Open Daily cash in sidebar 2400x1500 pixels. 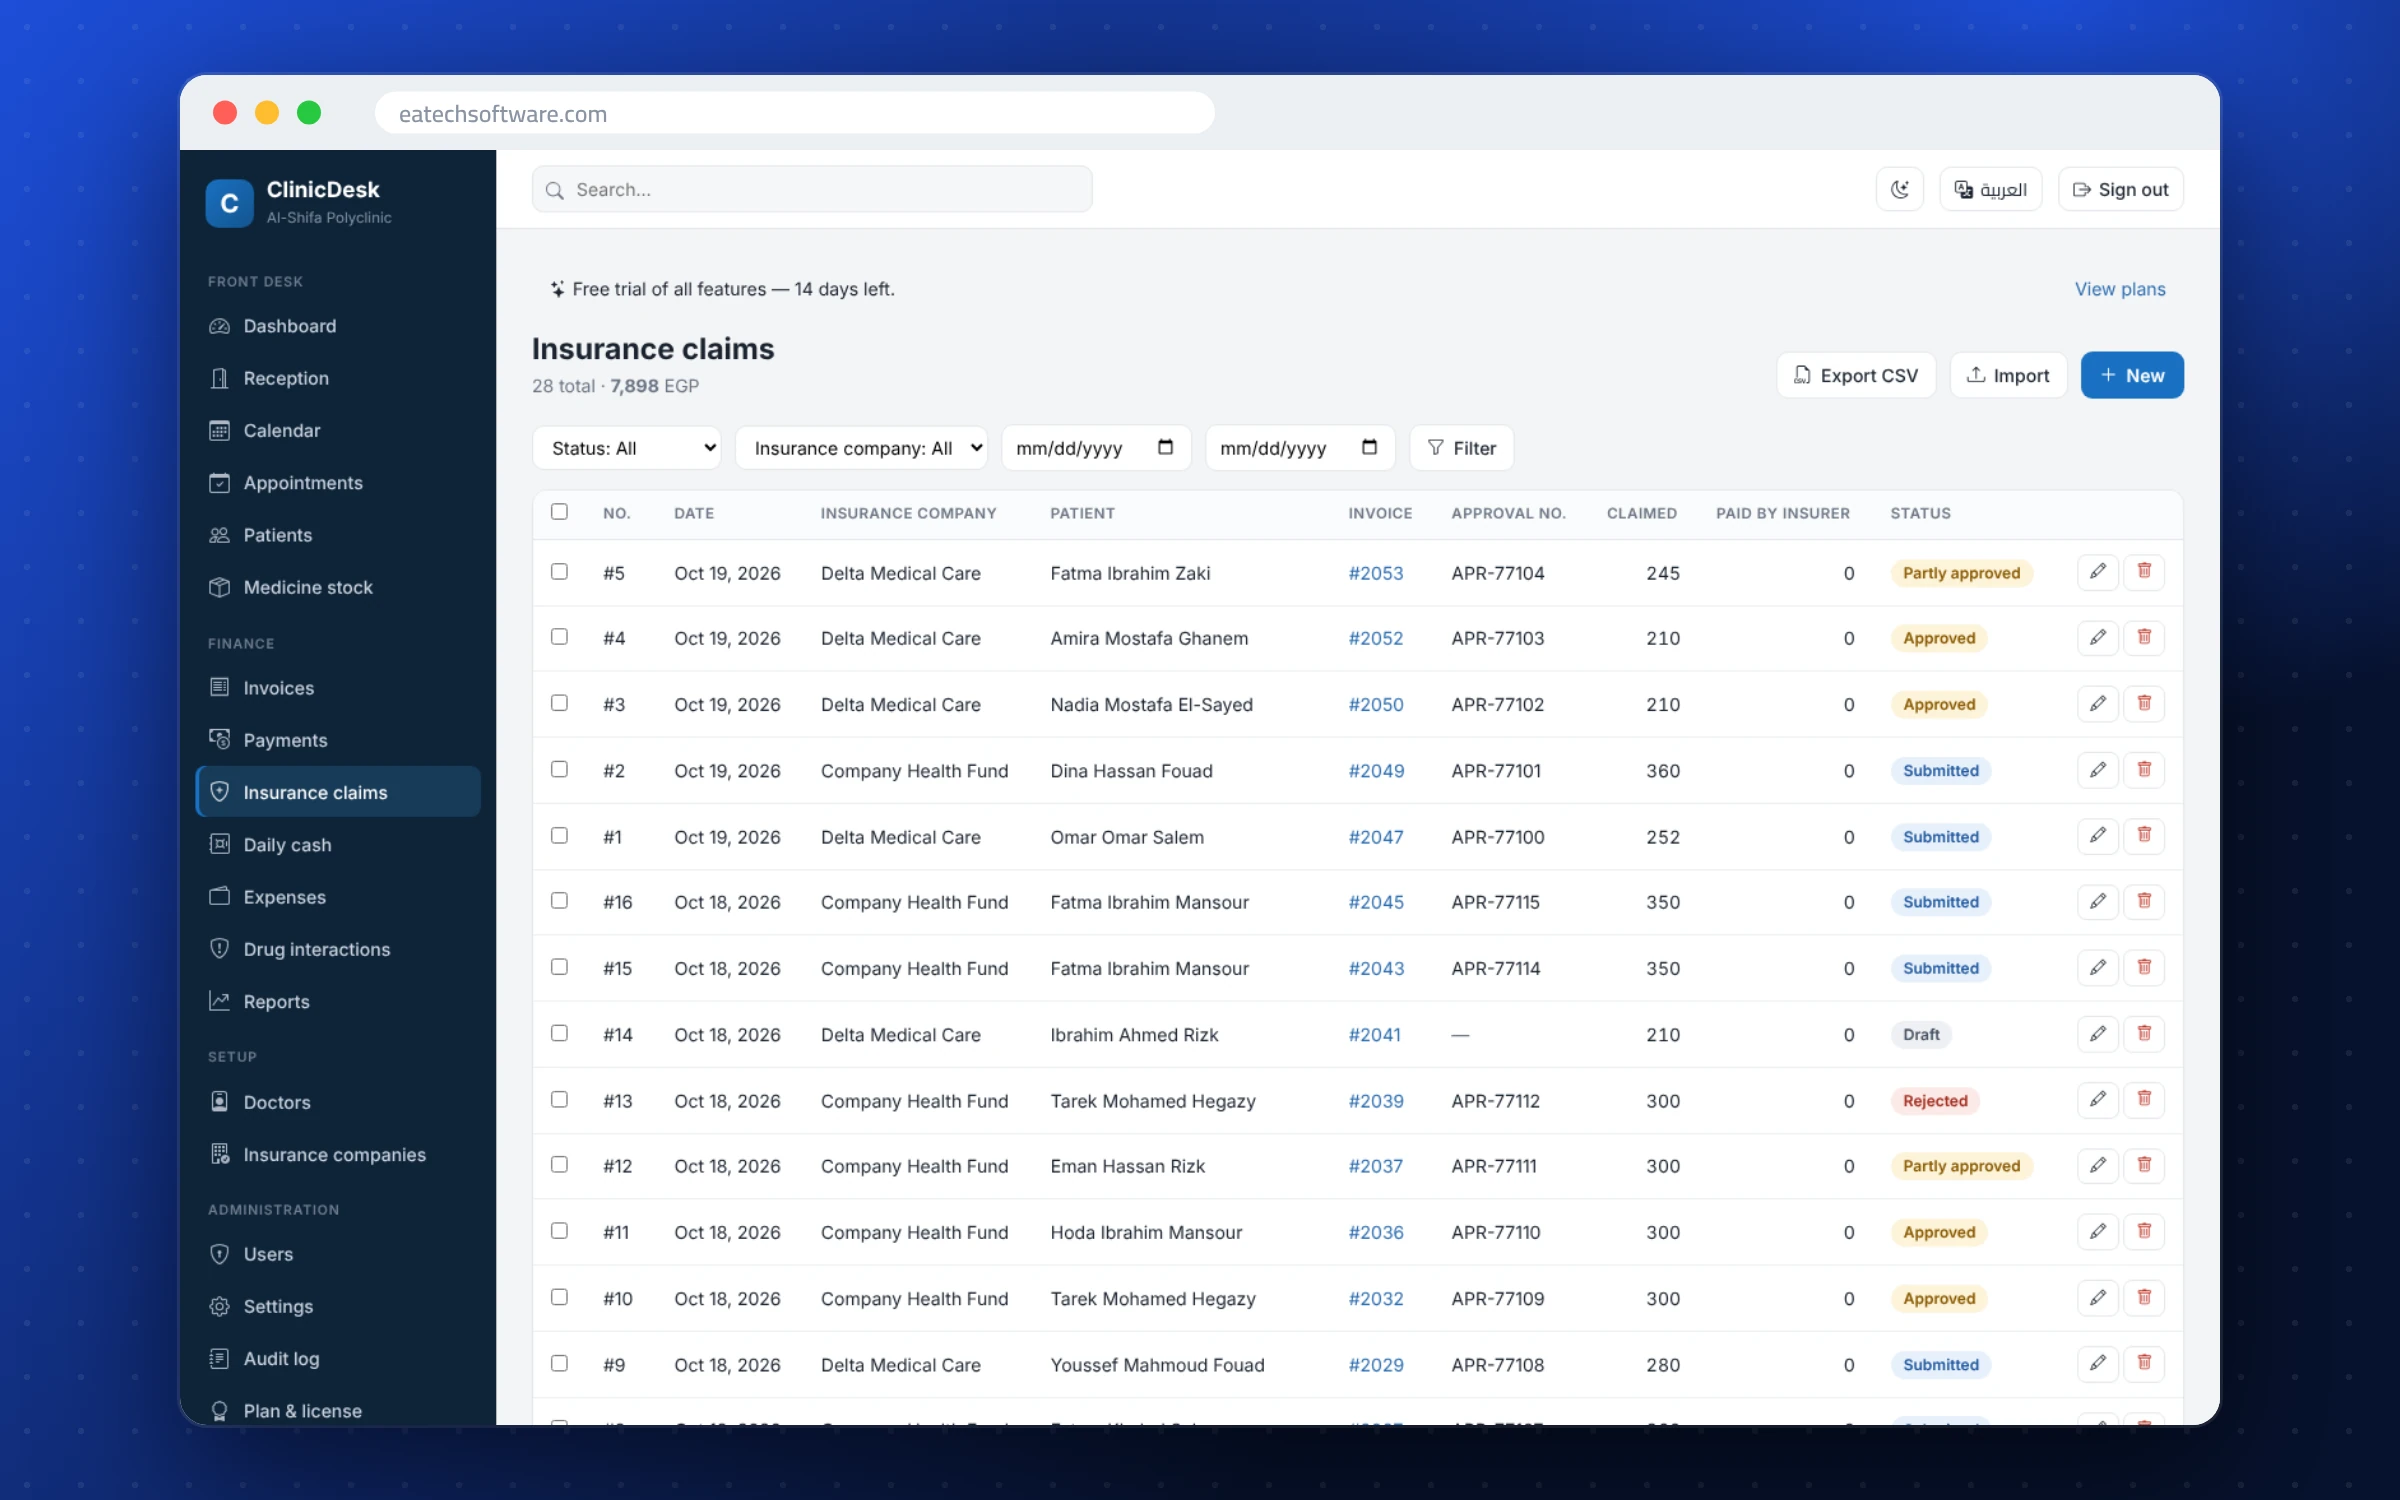click(338, 845)
